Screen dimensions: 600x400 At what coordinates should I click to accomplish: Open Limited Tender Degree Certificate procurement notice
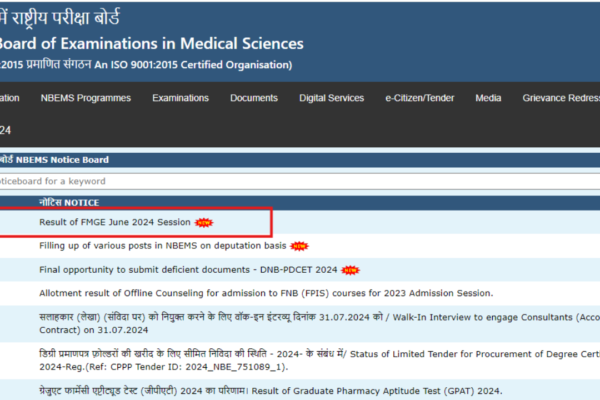[320, 360]
